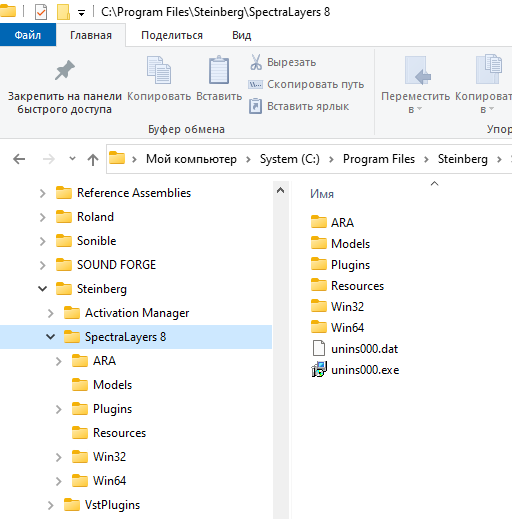
Task: Click Вставить ярлык in the ribbon
Action: pyautogui.click(x=299, y=106)
